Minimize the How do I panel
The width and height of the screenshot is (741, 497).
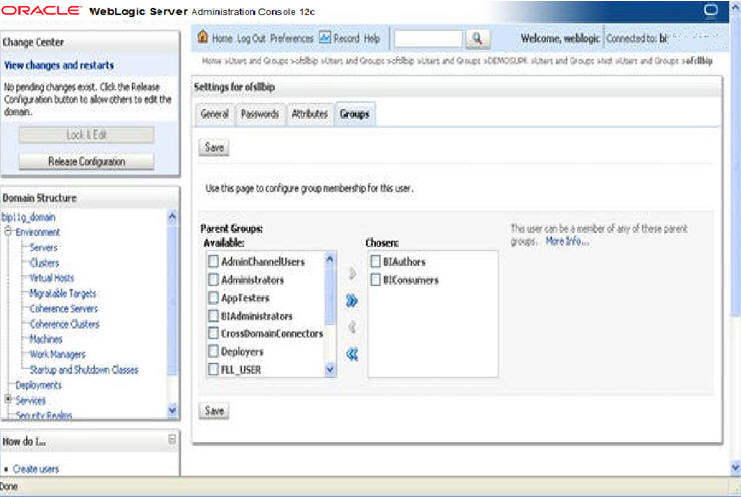172,439
